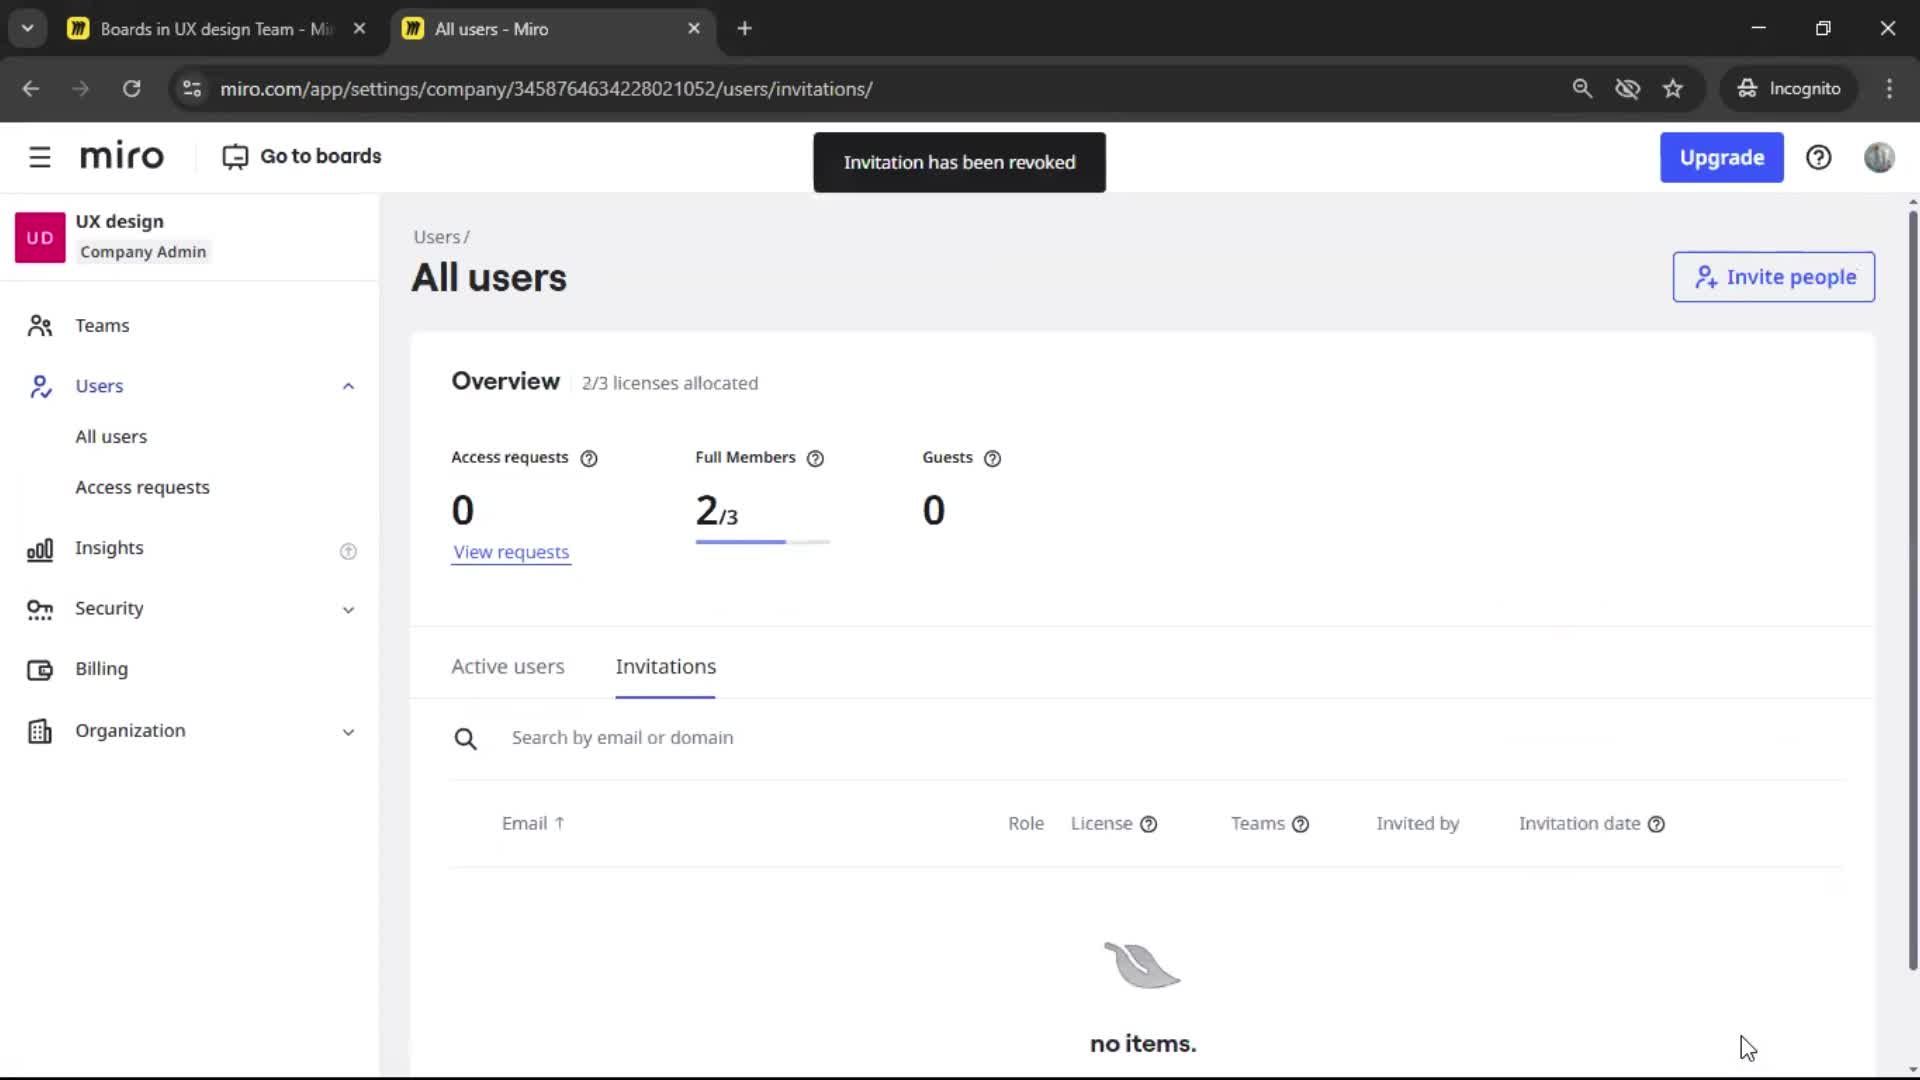Click the Teams column help icon
This screenshot has width=1920, height=1080.
coord(1300,824)
